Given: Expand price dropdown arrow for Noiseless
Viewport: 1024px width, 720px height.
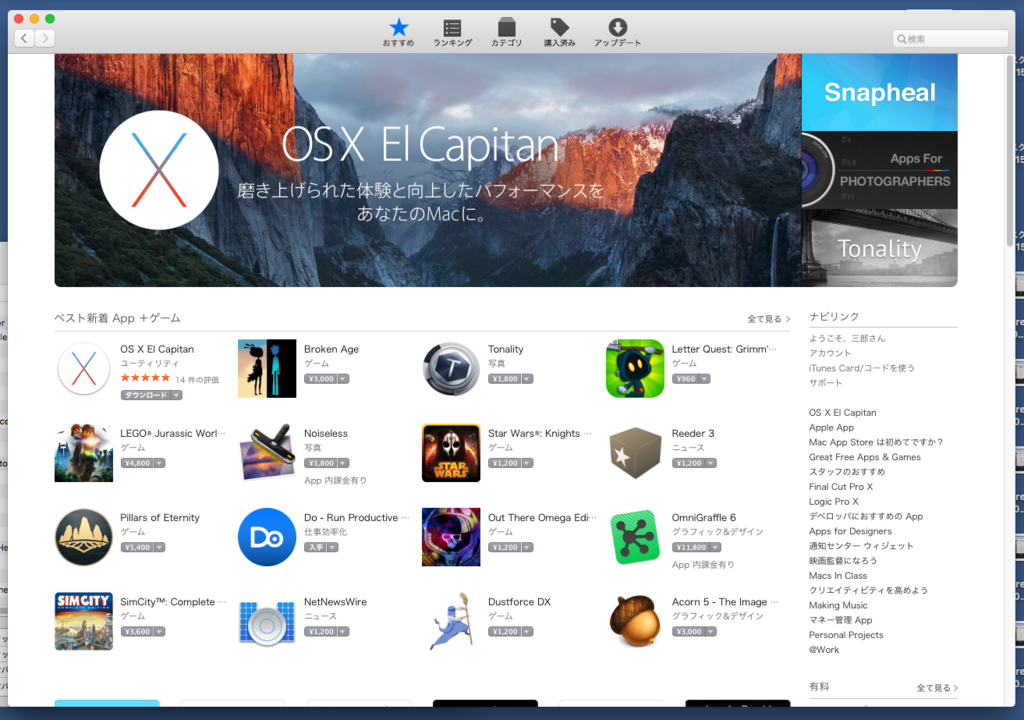Looking at the screenshot, I should click(343, 463).
